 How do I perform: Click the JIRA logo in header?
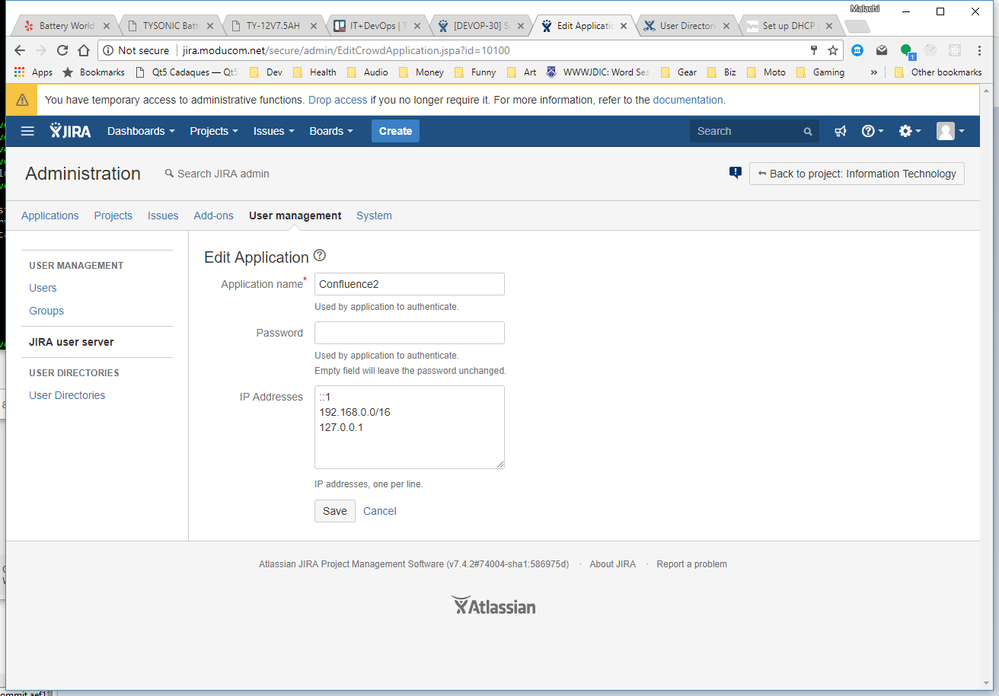pos(70,131)
